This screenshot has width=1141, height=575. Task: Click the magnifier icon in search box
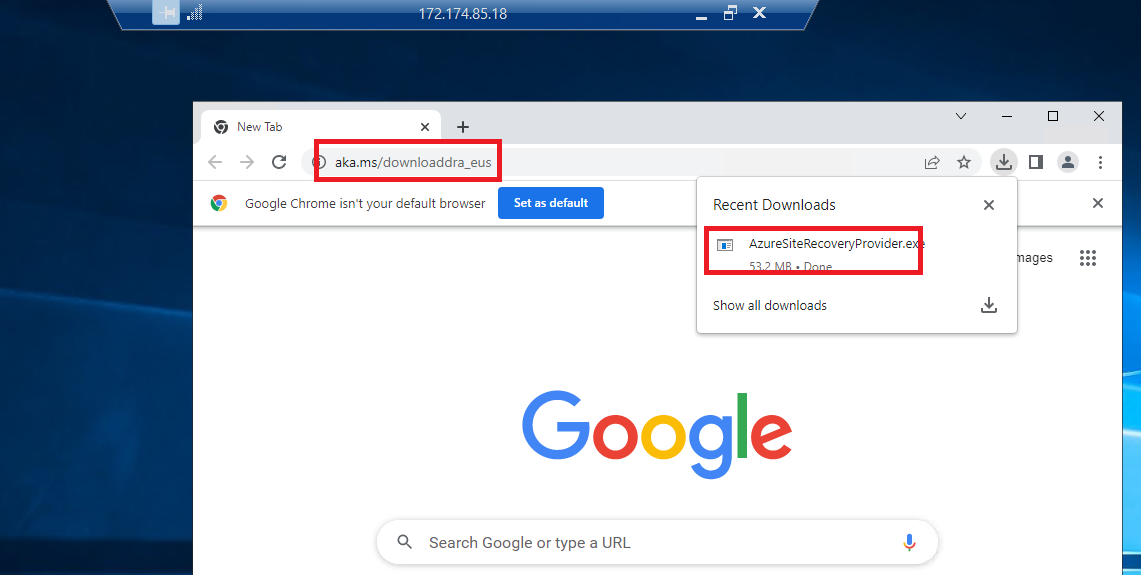tap(405, 542)
